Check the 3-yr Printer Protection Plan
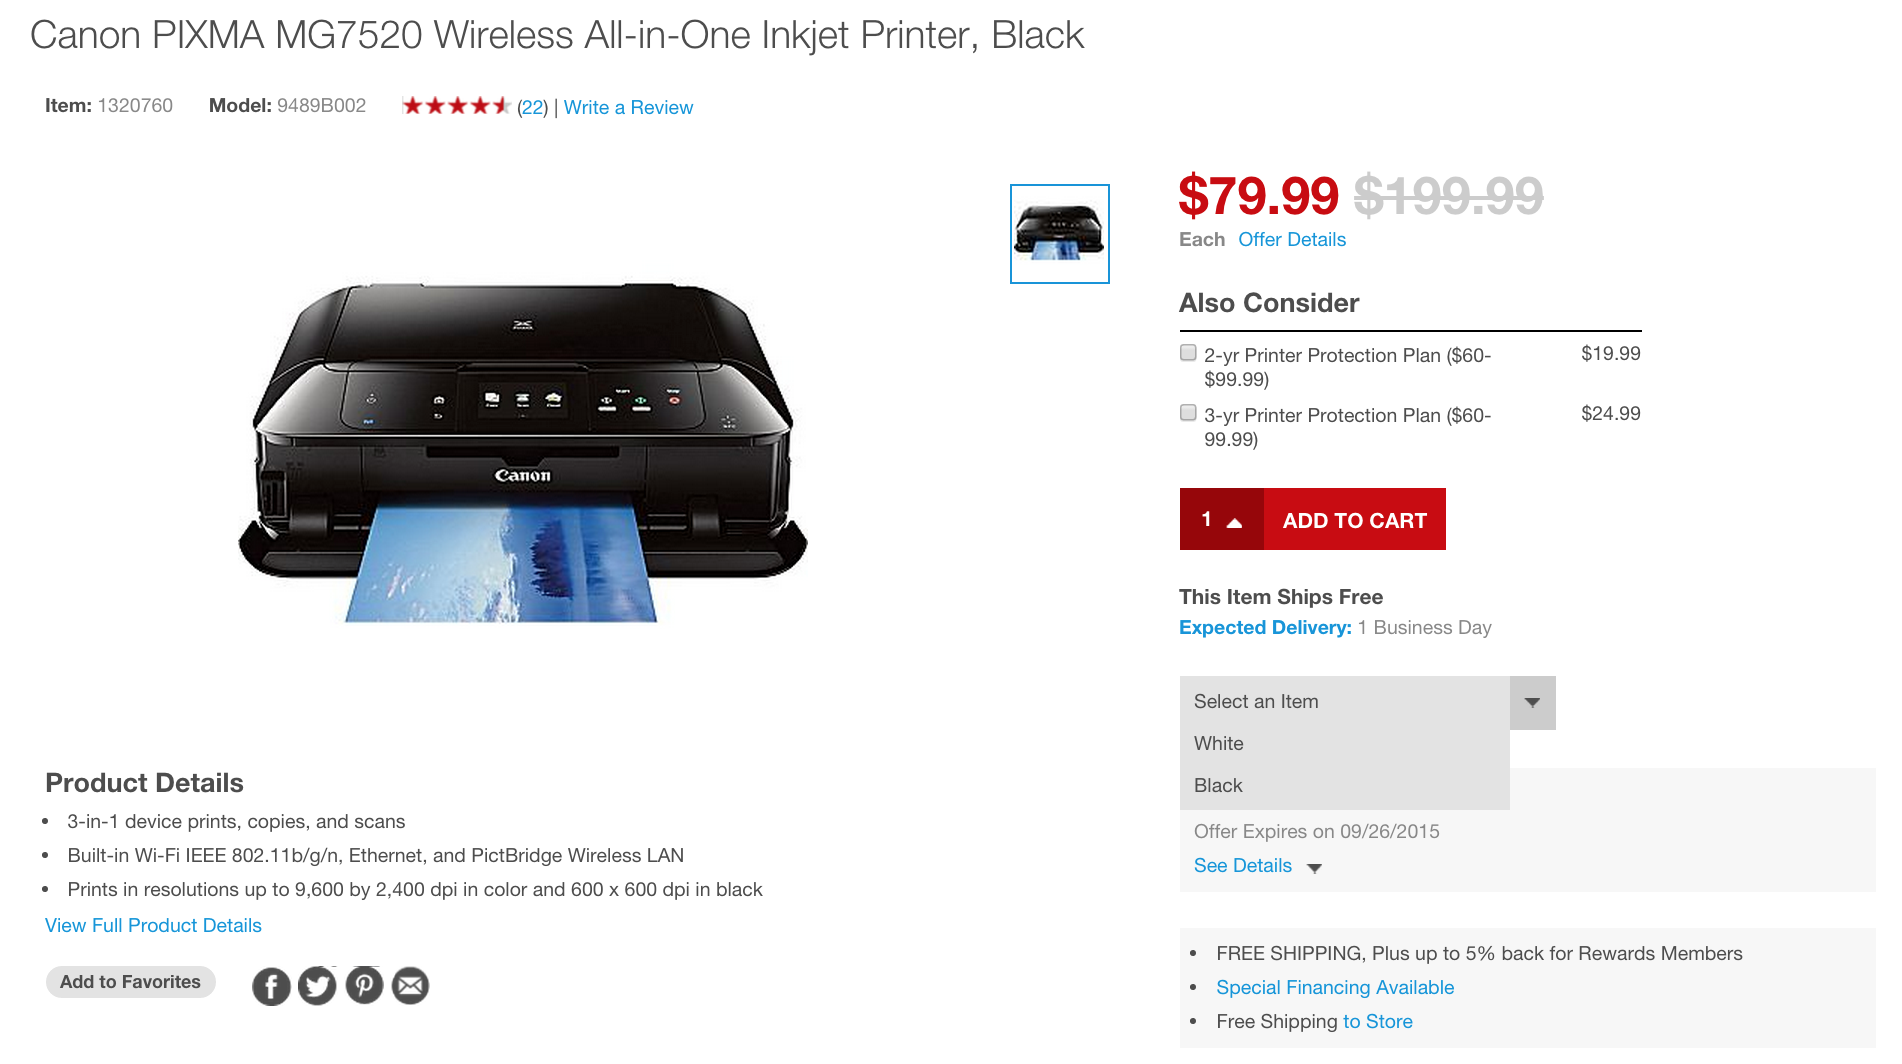This screenshot has width=1902, height=1064. [x=1188, y=411]
